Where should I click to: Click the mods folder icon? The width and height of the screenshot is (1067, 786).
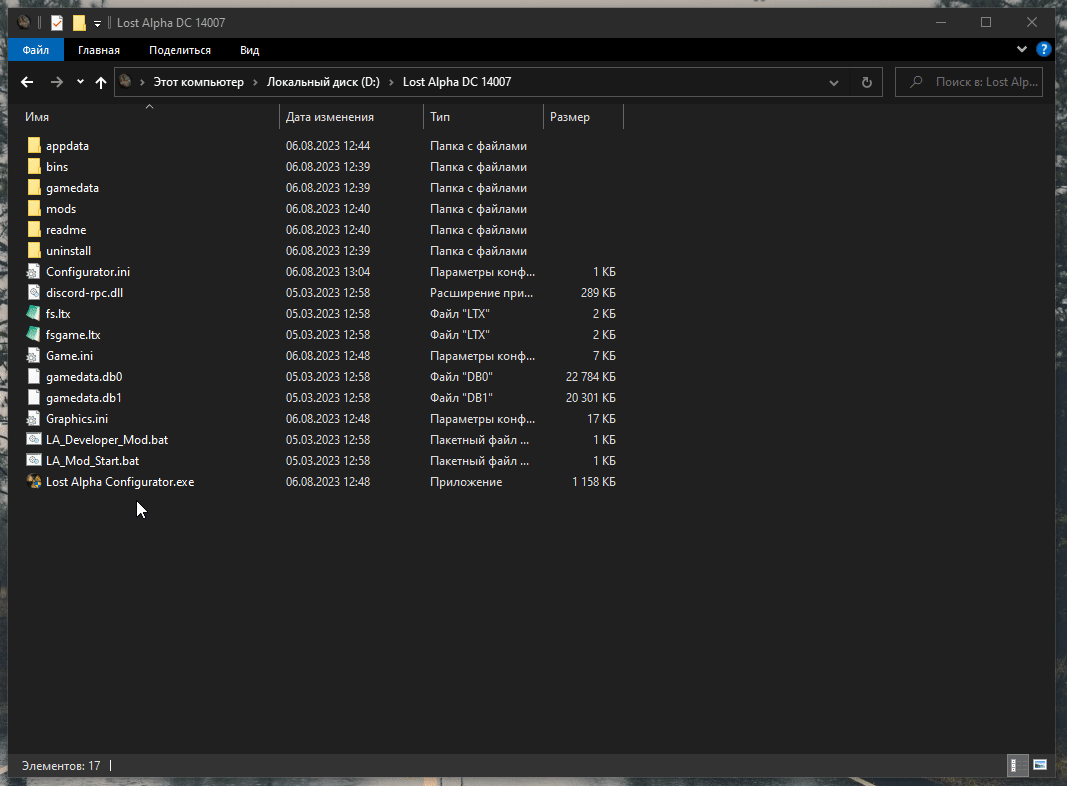click(x=34, y=209)
